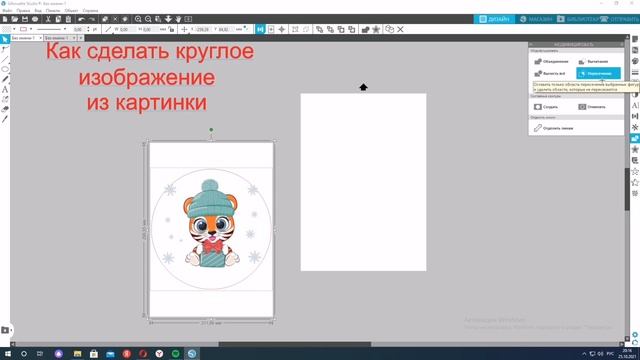Open the line style dropdown arrow
This screenshot has width=640, height=360.
point(65,29)
